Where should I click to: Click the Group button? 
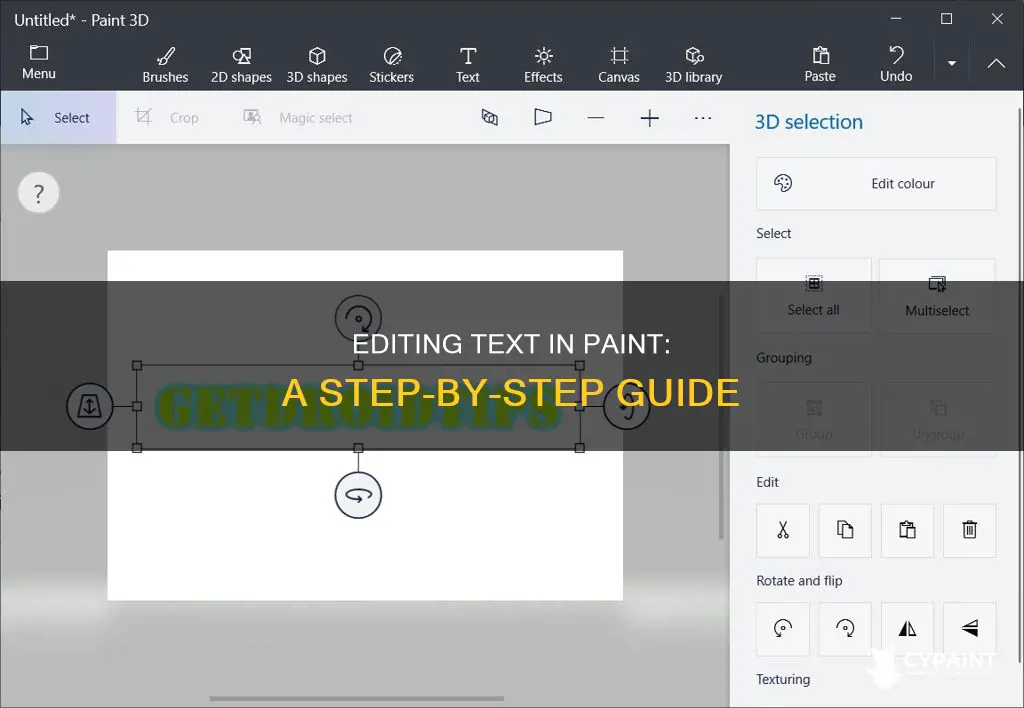(814, 420)
